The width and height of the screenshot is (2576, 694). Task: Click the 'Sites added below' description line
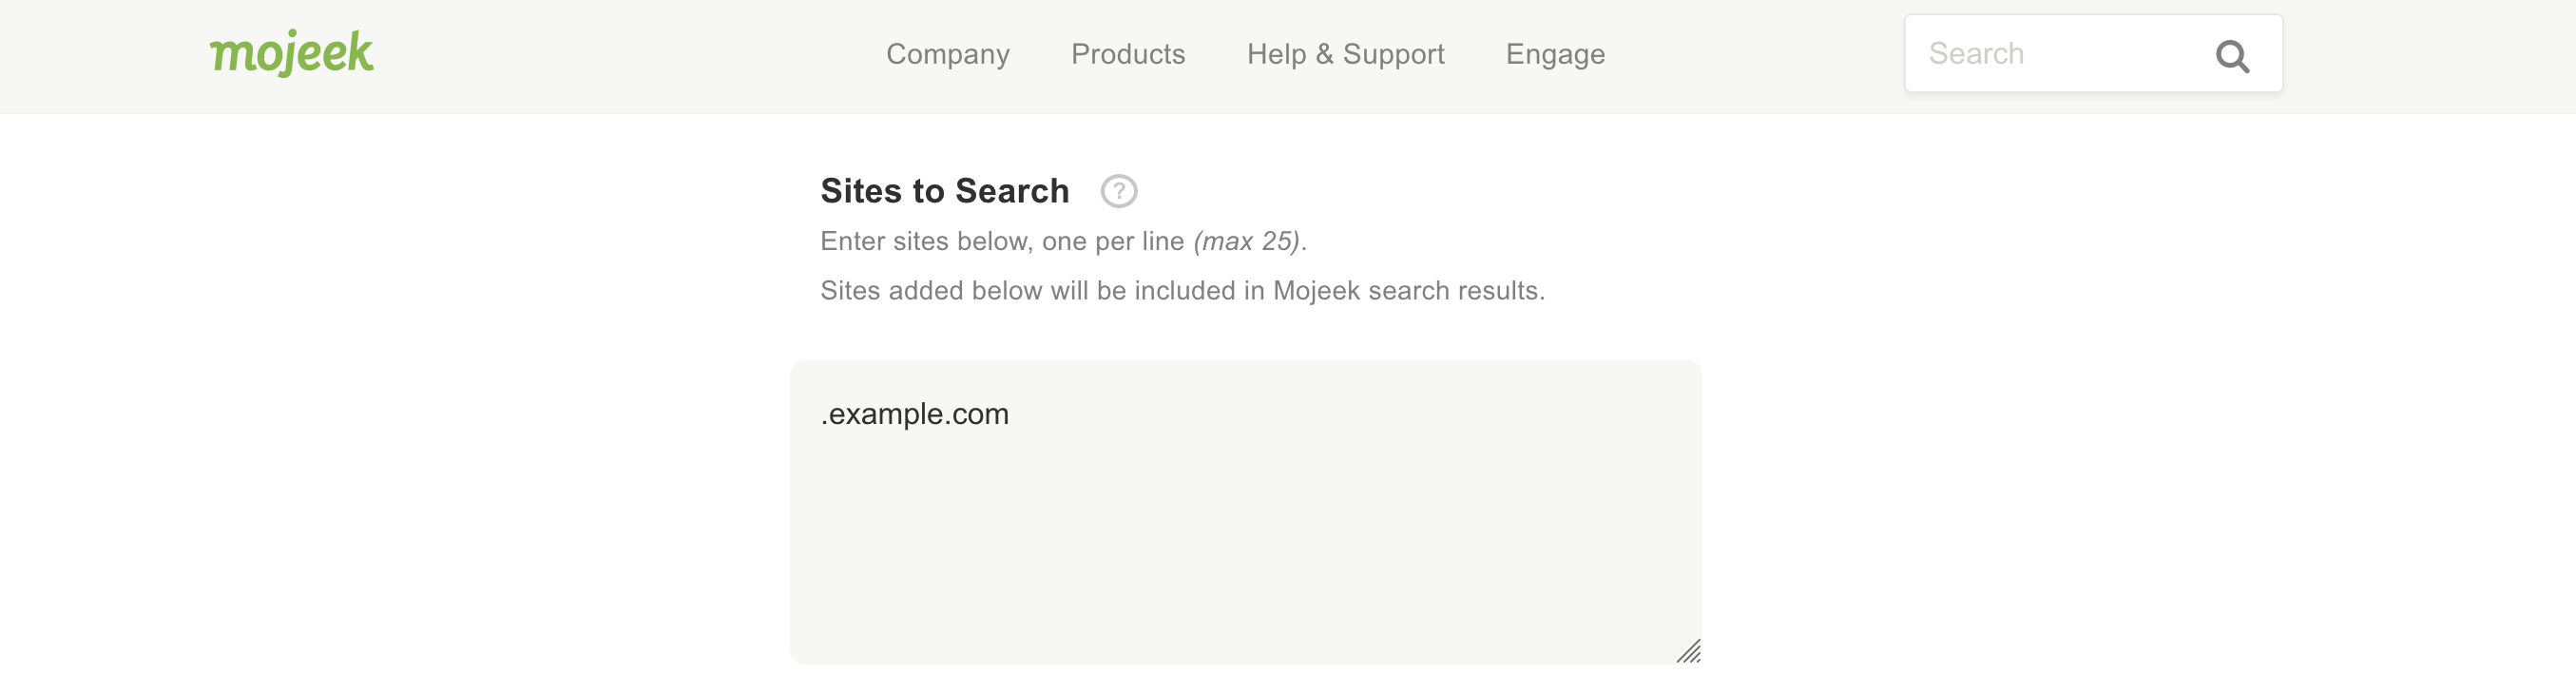(x=1182, y=291)
